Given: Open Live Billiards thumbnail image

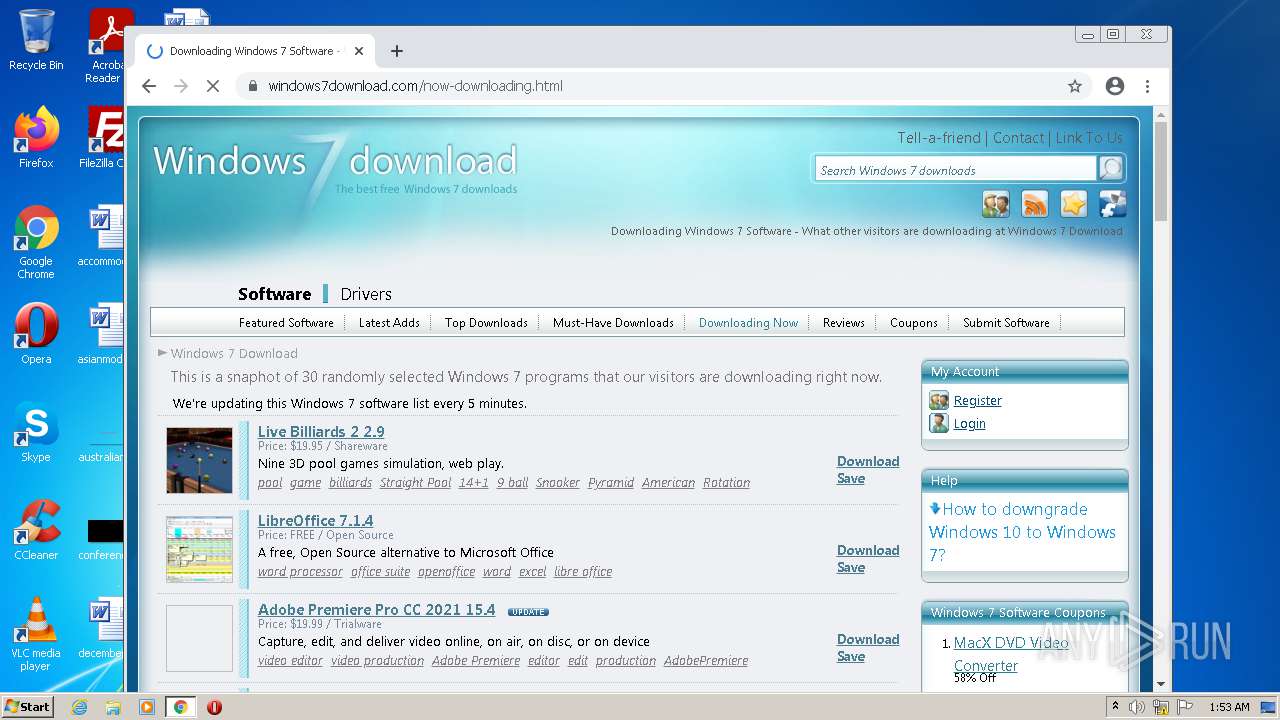Looking at the screenshot, I should [200, 460].
